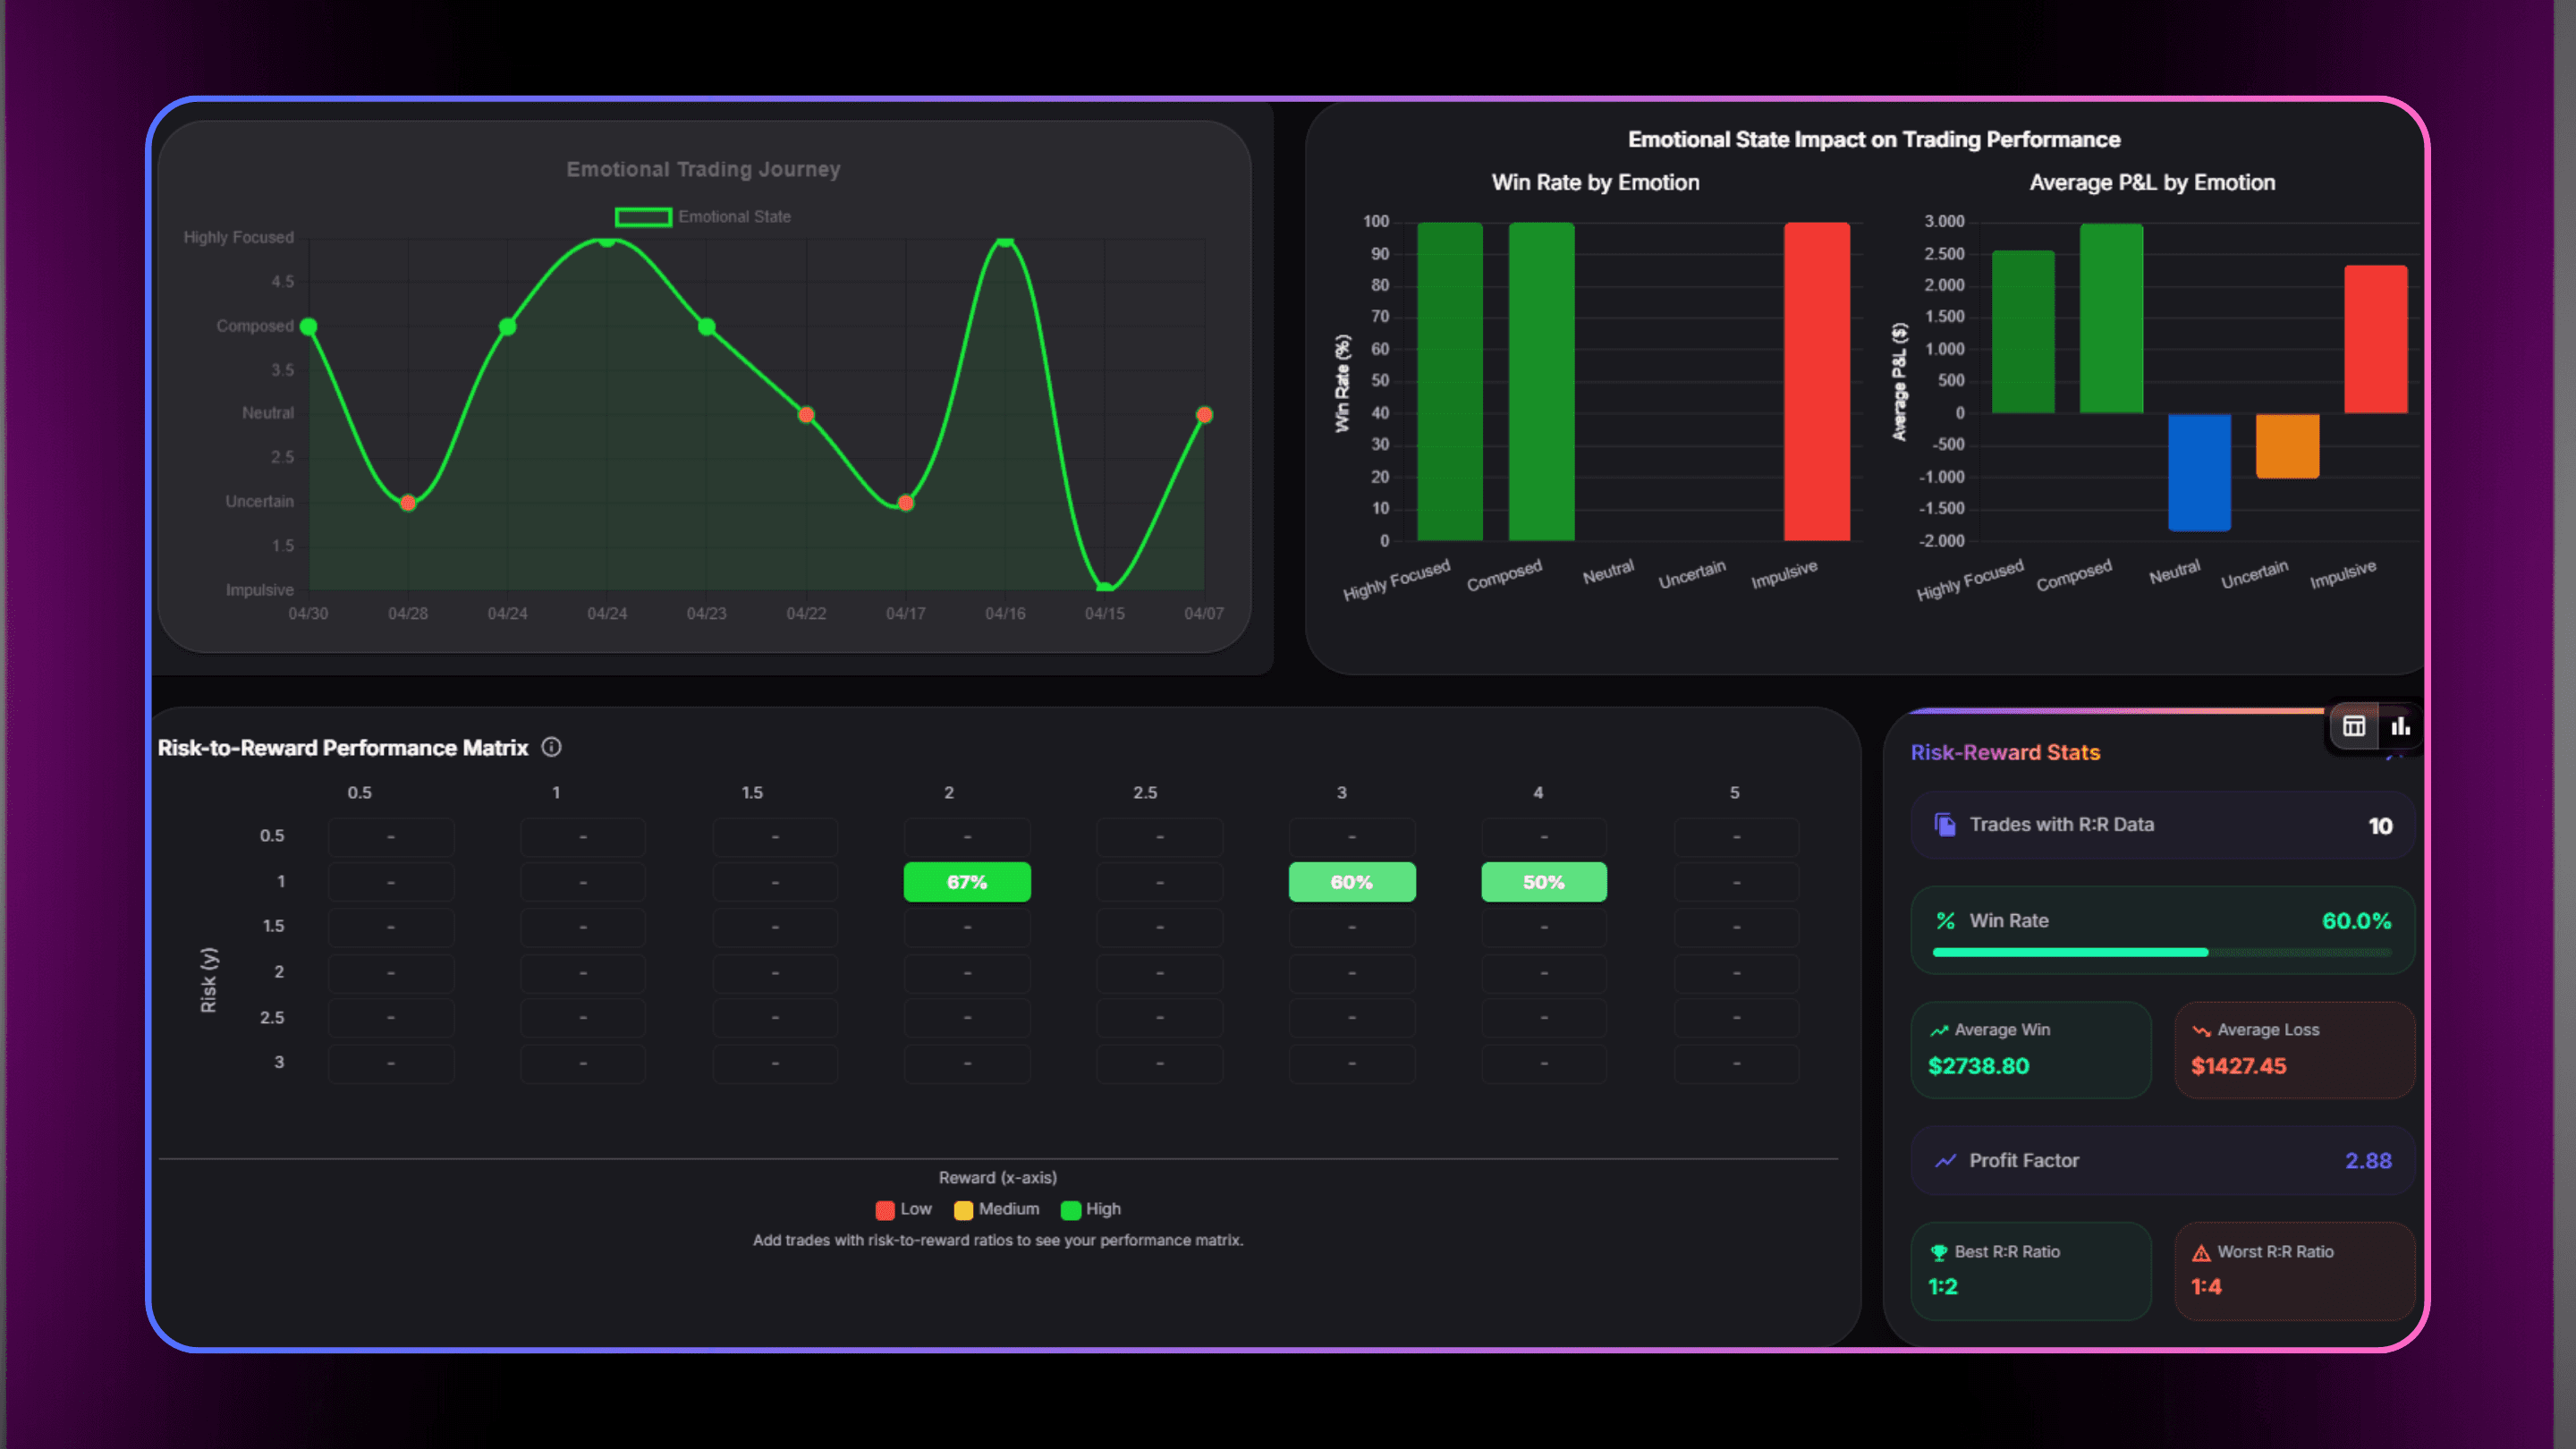Image resolution: width=2576 pixels, height=1449 pixels.
Task: Click the 2.88 Profit Factor value
Action: (x=2368, y=1161)
